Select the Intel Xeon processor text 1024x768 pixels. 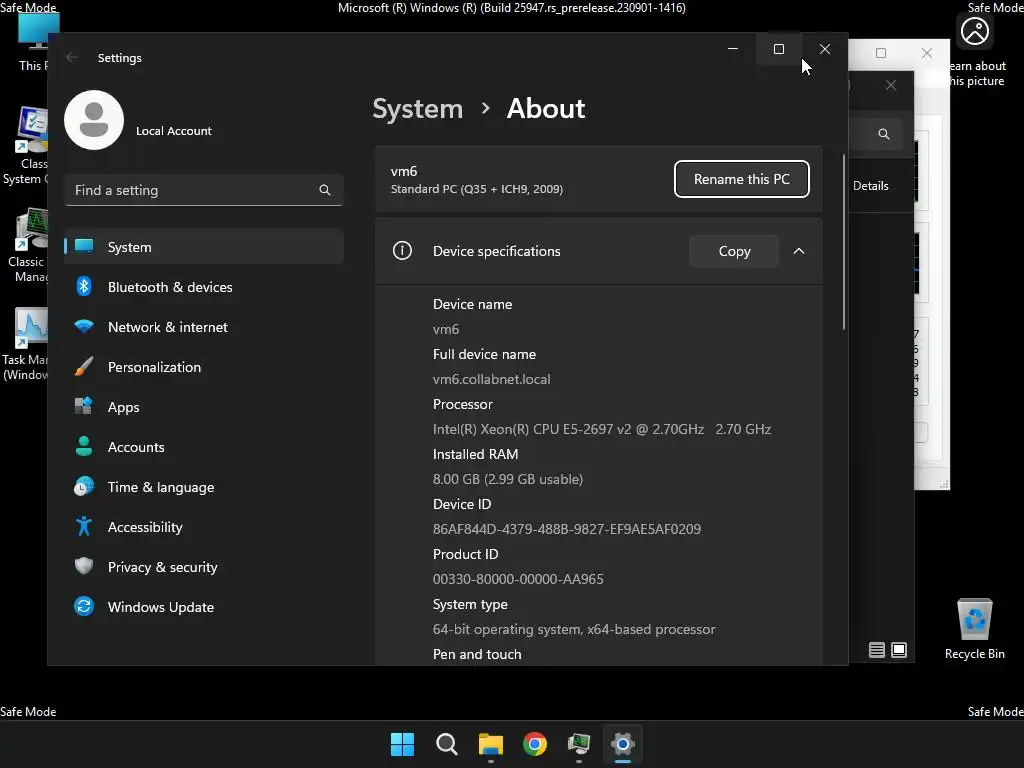[602, 429]
